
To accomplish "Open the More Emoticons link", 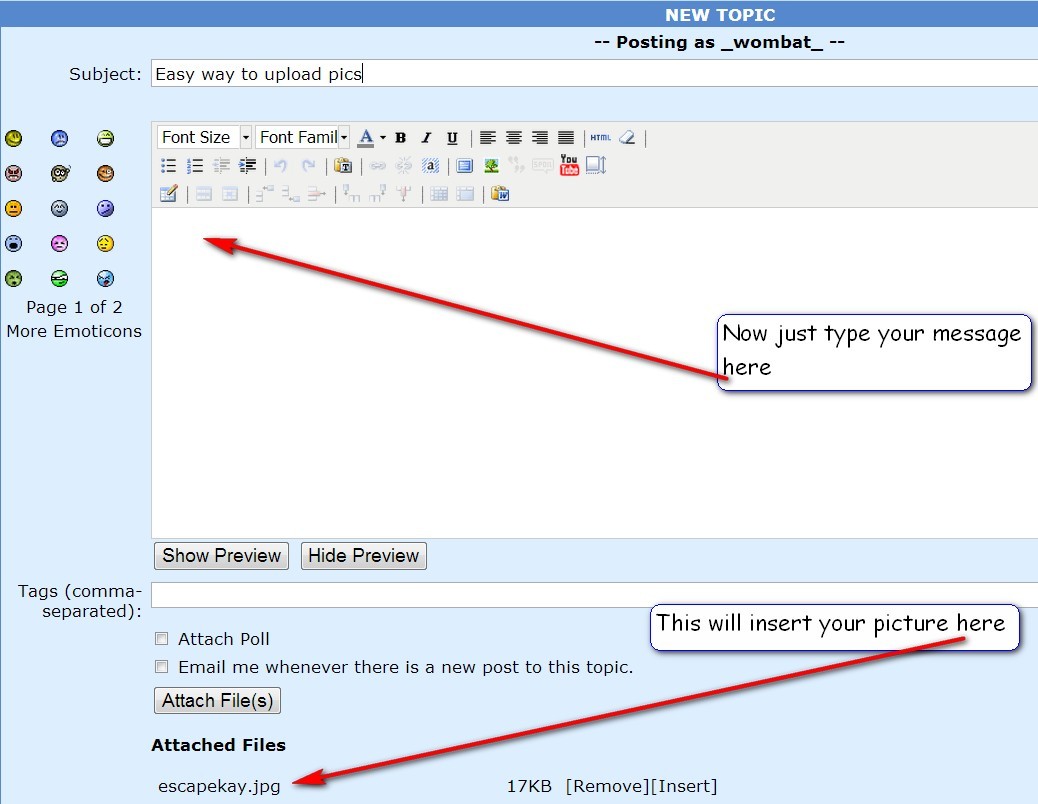I will (74, 331).
